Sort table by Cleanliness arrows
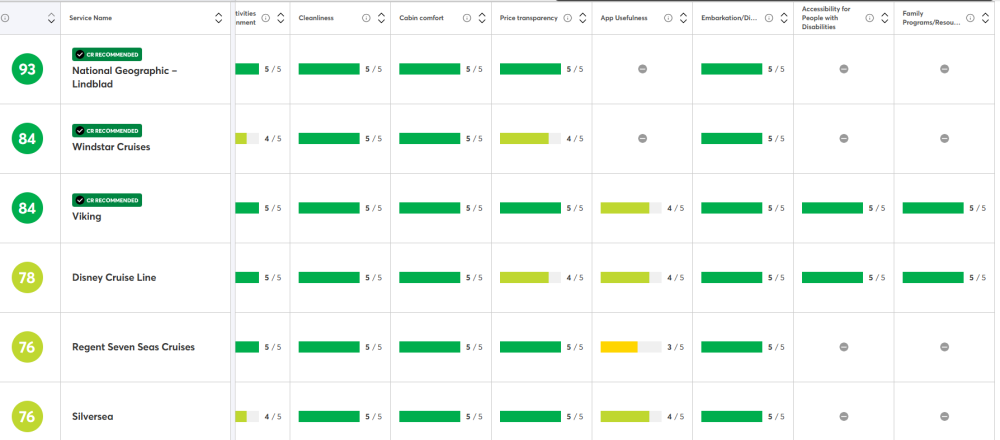 (x=381, y=18)
